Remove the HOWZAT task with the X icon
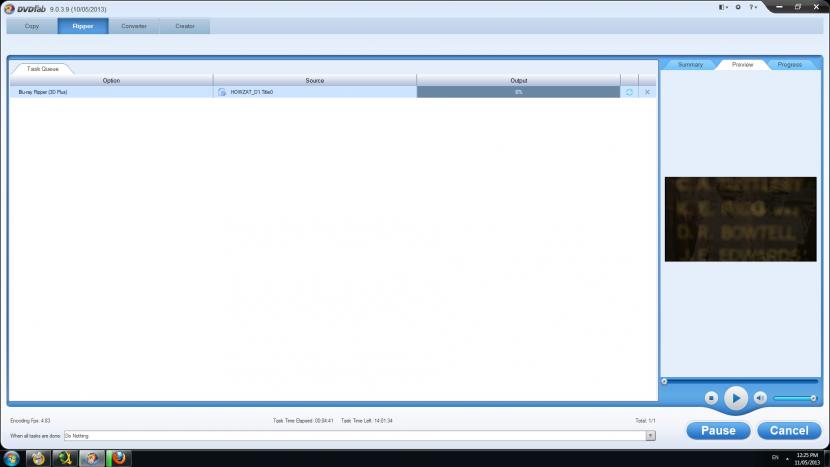This screenshot has width=830, height=467. [647, 92]
